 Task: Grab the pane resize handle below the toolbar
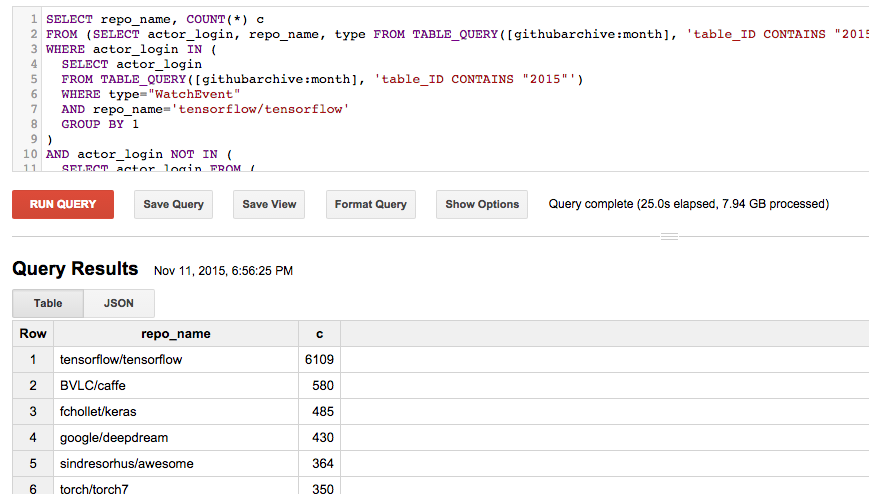click(x=669, y=237)
